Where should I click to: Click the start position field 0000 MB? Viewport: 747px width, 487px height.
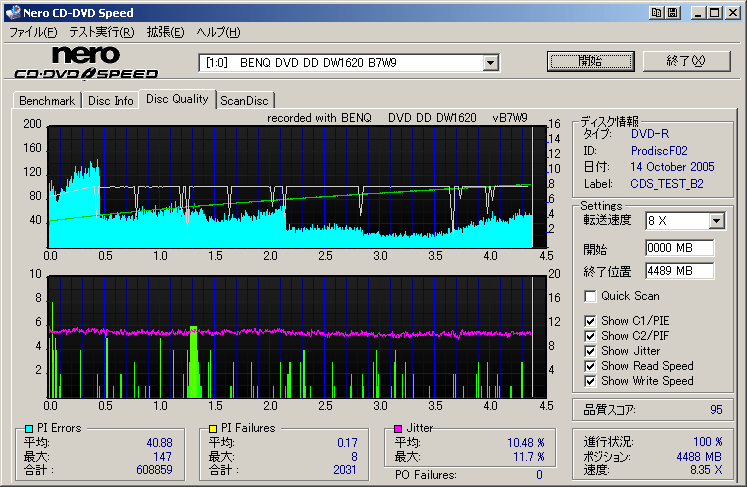[680, 248]
